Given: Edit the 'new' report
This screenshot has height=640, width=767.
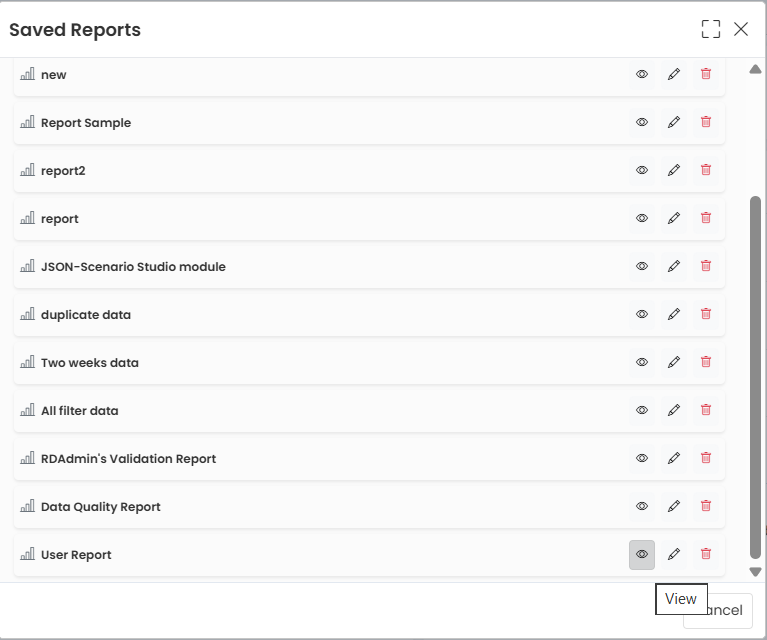Looking at the screenshot, I should [x=674, y=74].
